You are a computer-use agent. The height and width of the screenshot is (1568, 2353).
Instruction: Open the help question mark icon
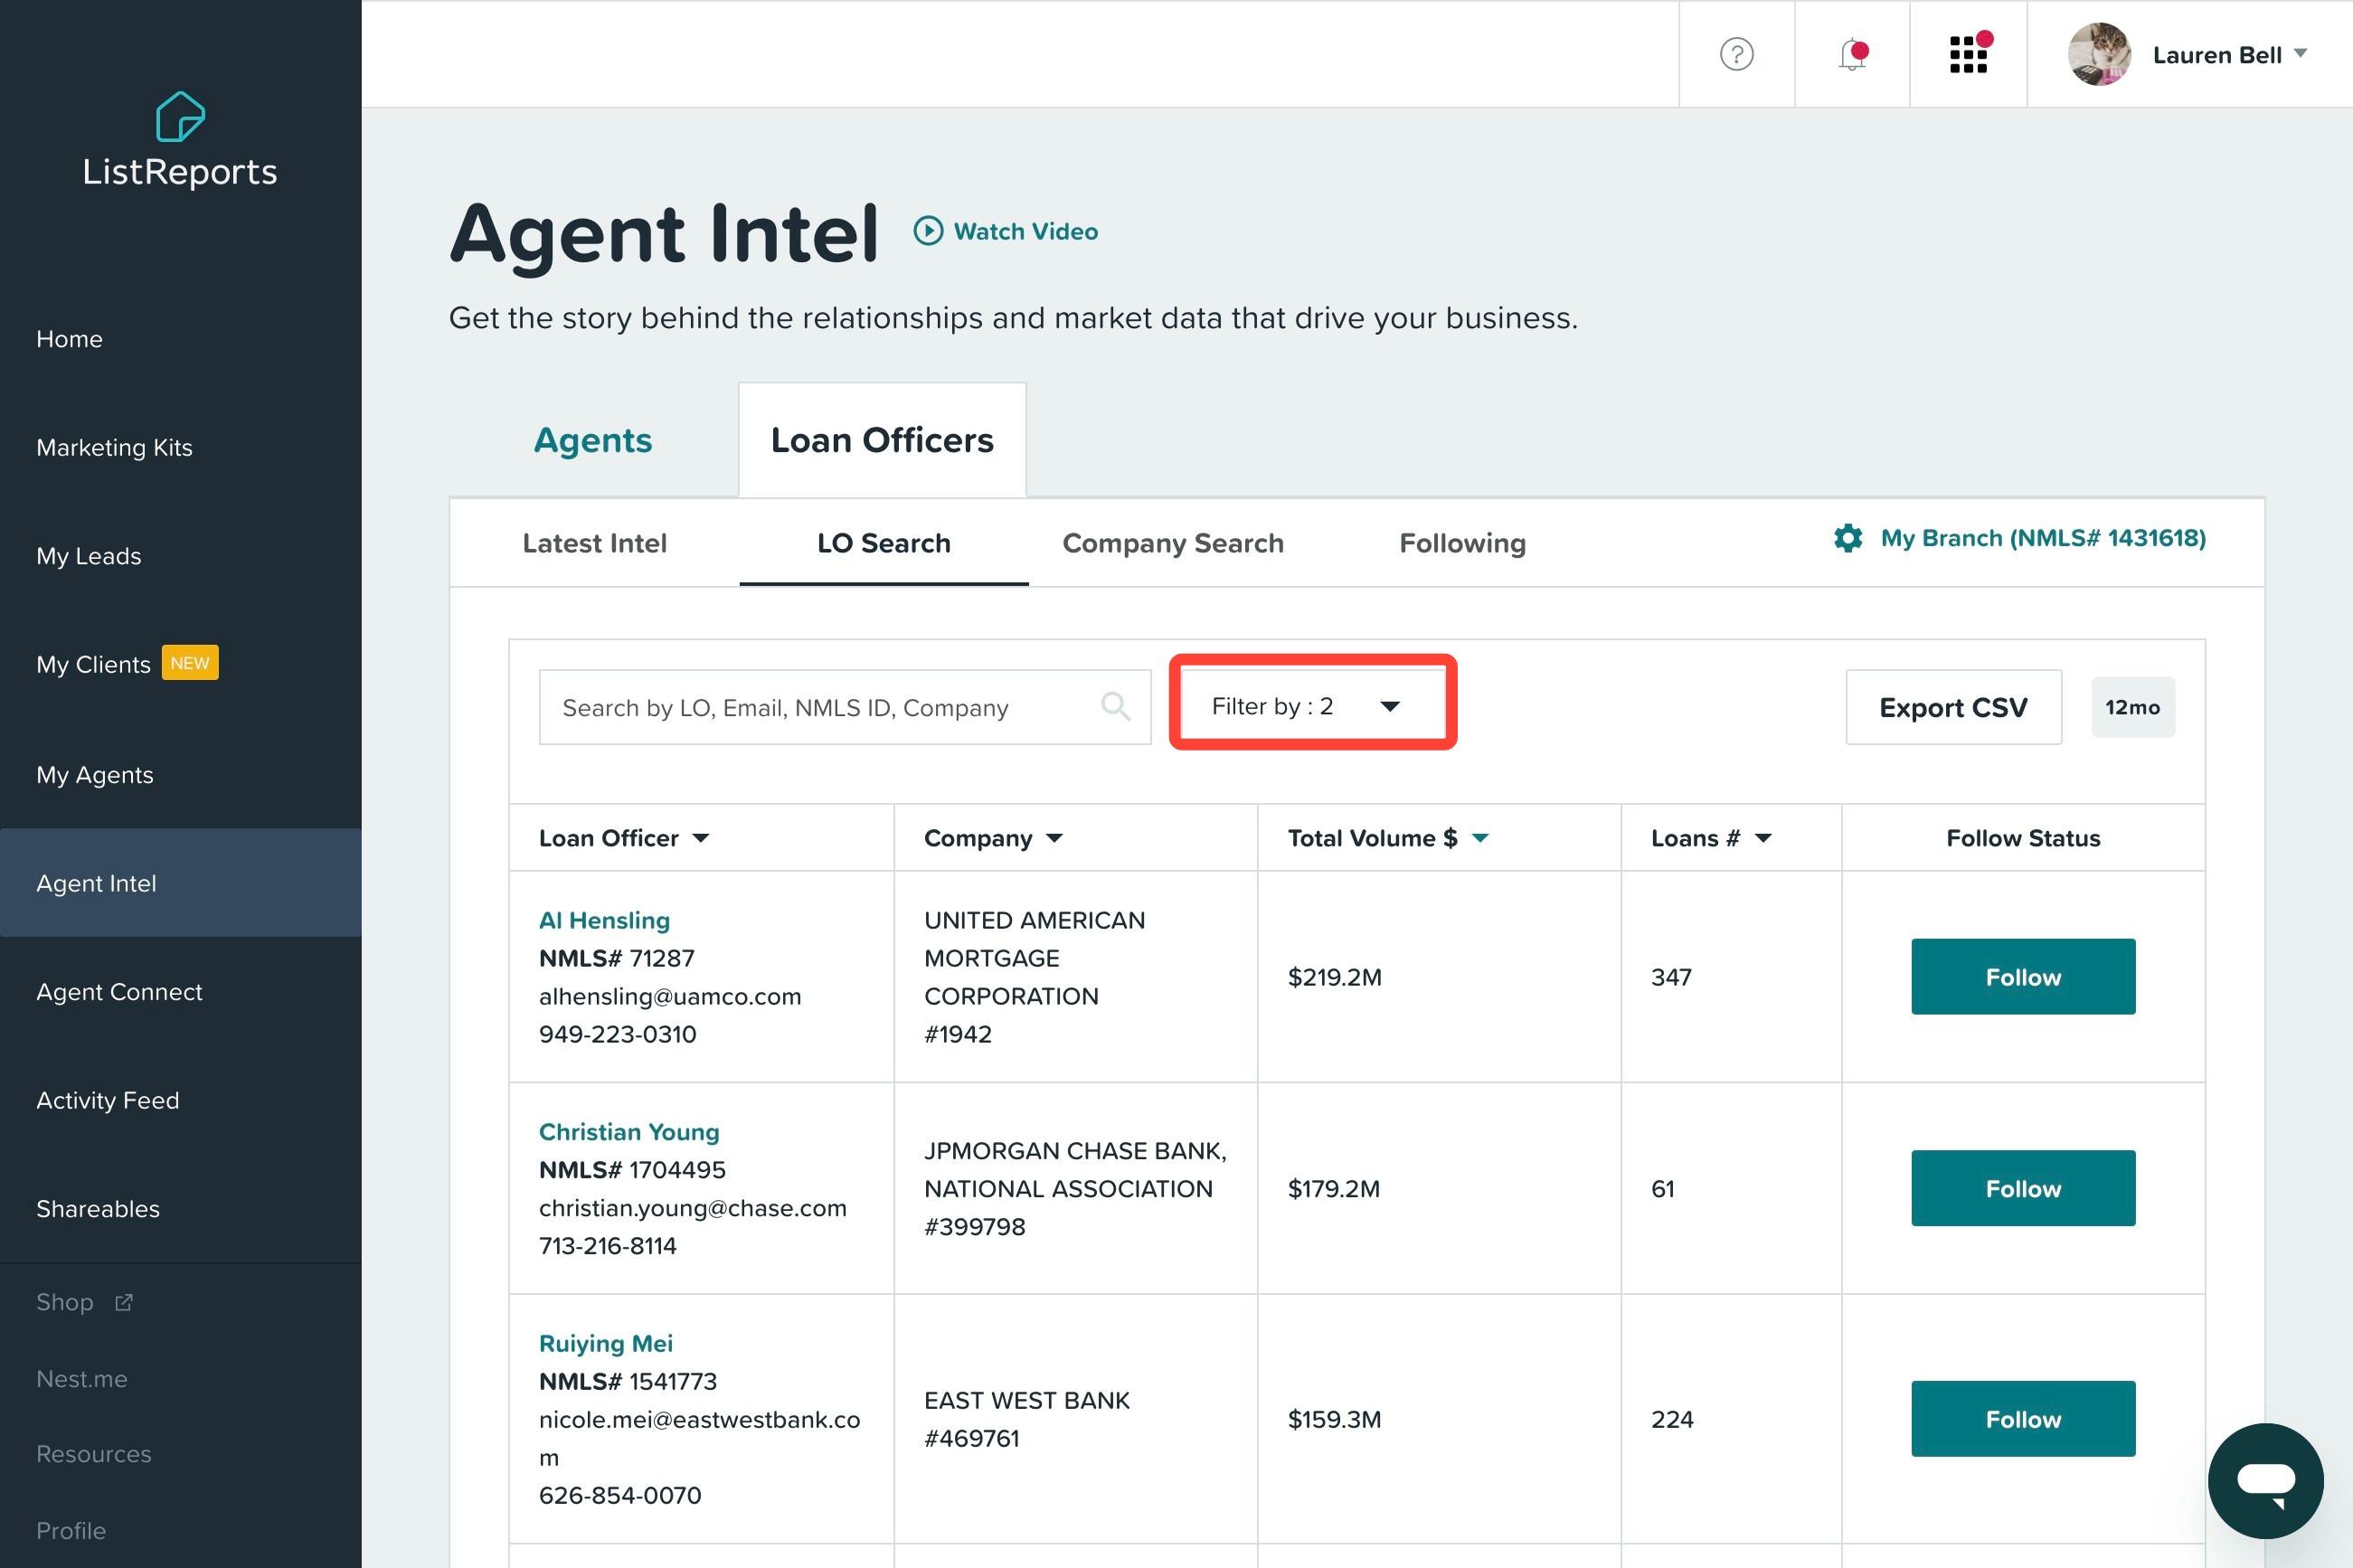pos(1736,54)
